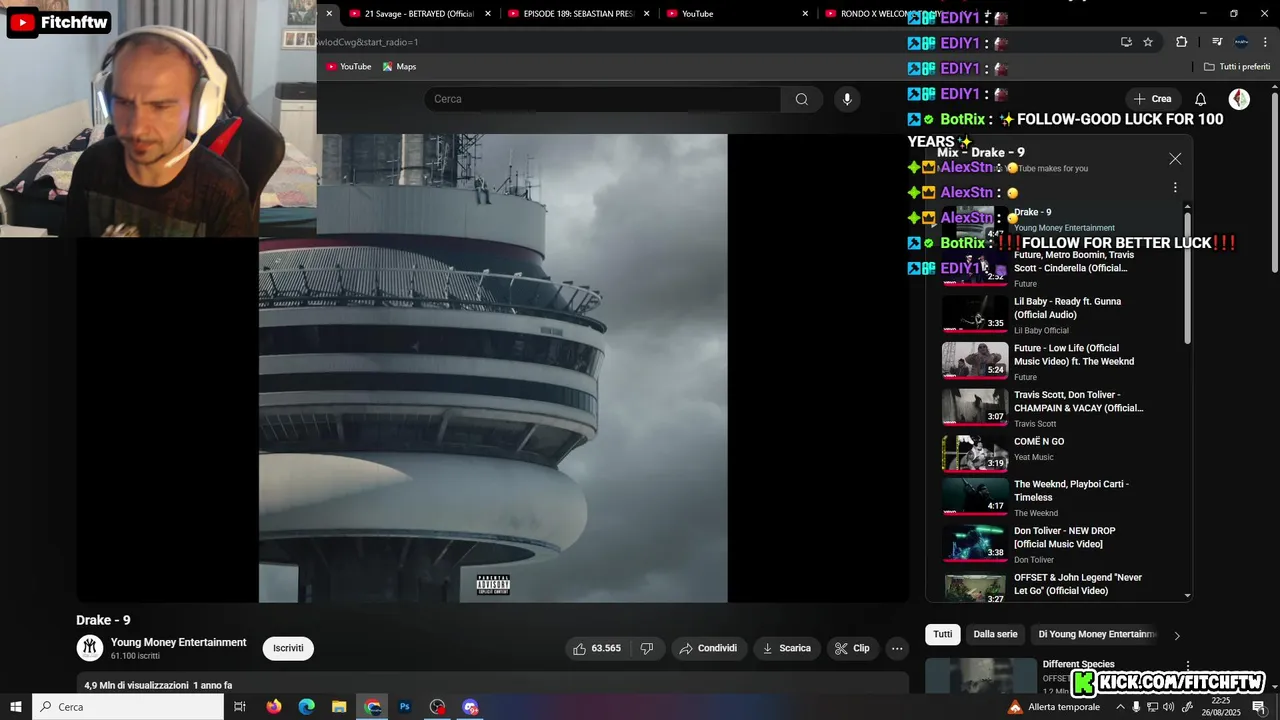Open Discord from the taskbar

click(x=471, y=707)
